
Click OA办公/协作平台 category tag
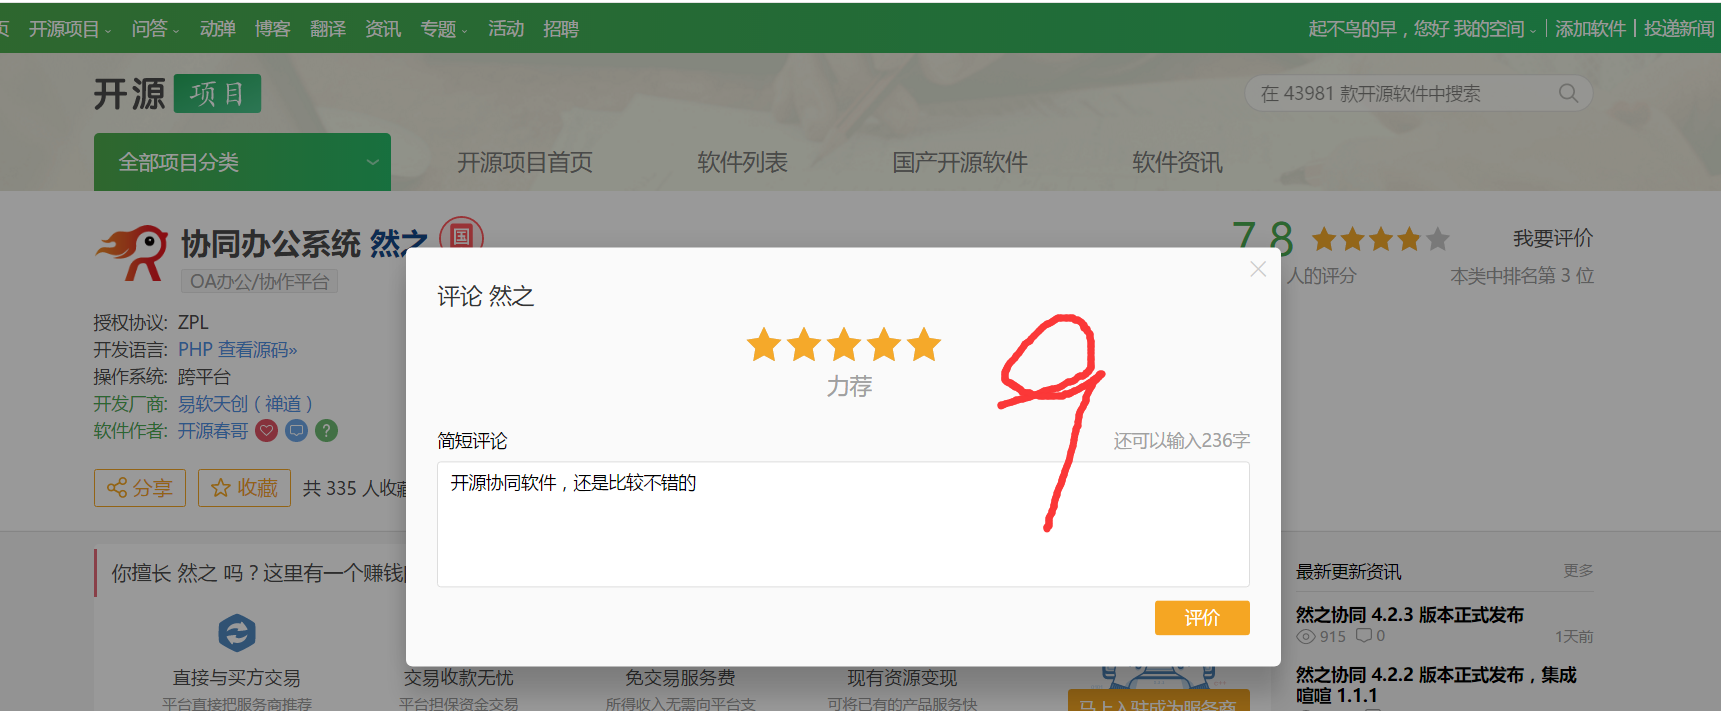pos(259,282)
